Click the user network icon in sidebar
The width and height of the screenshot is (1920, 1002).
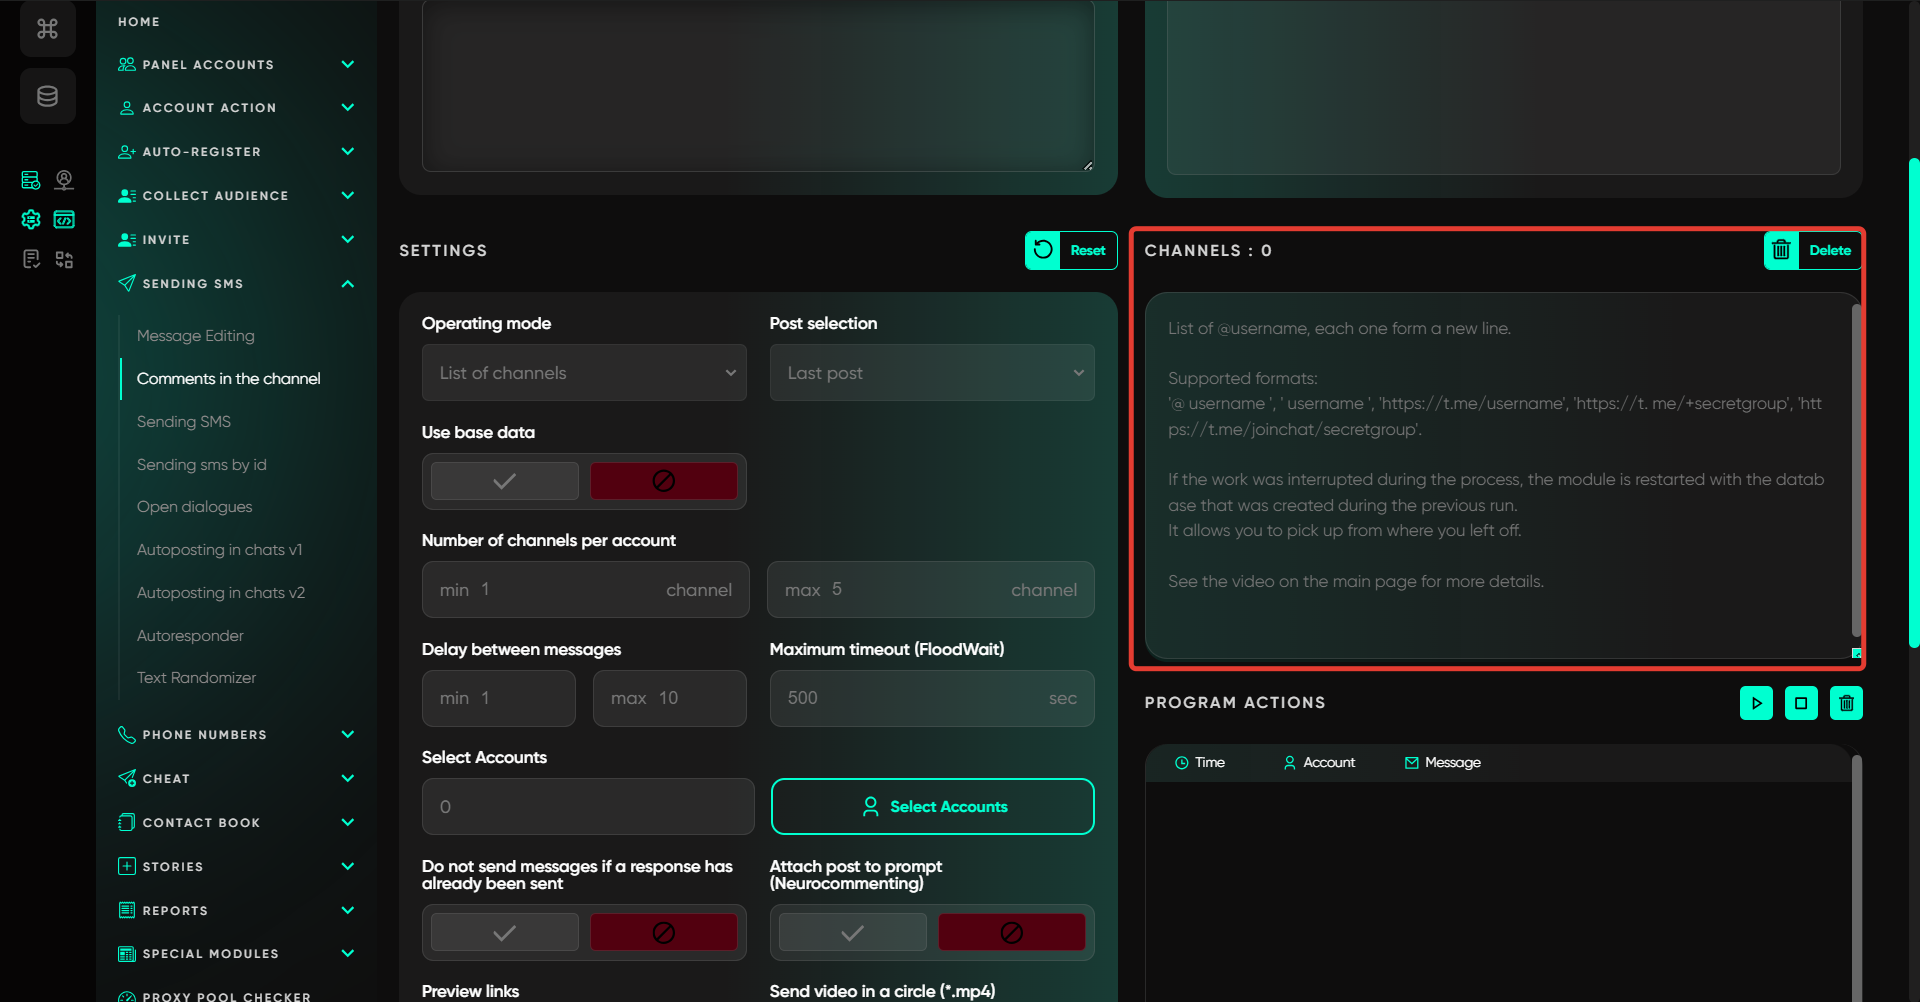64,180
